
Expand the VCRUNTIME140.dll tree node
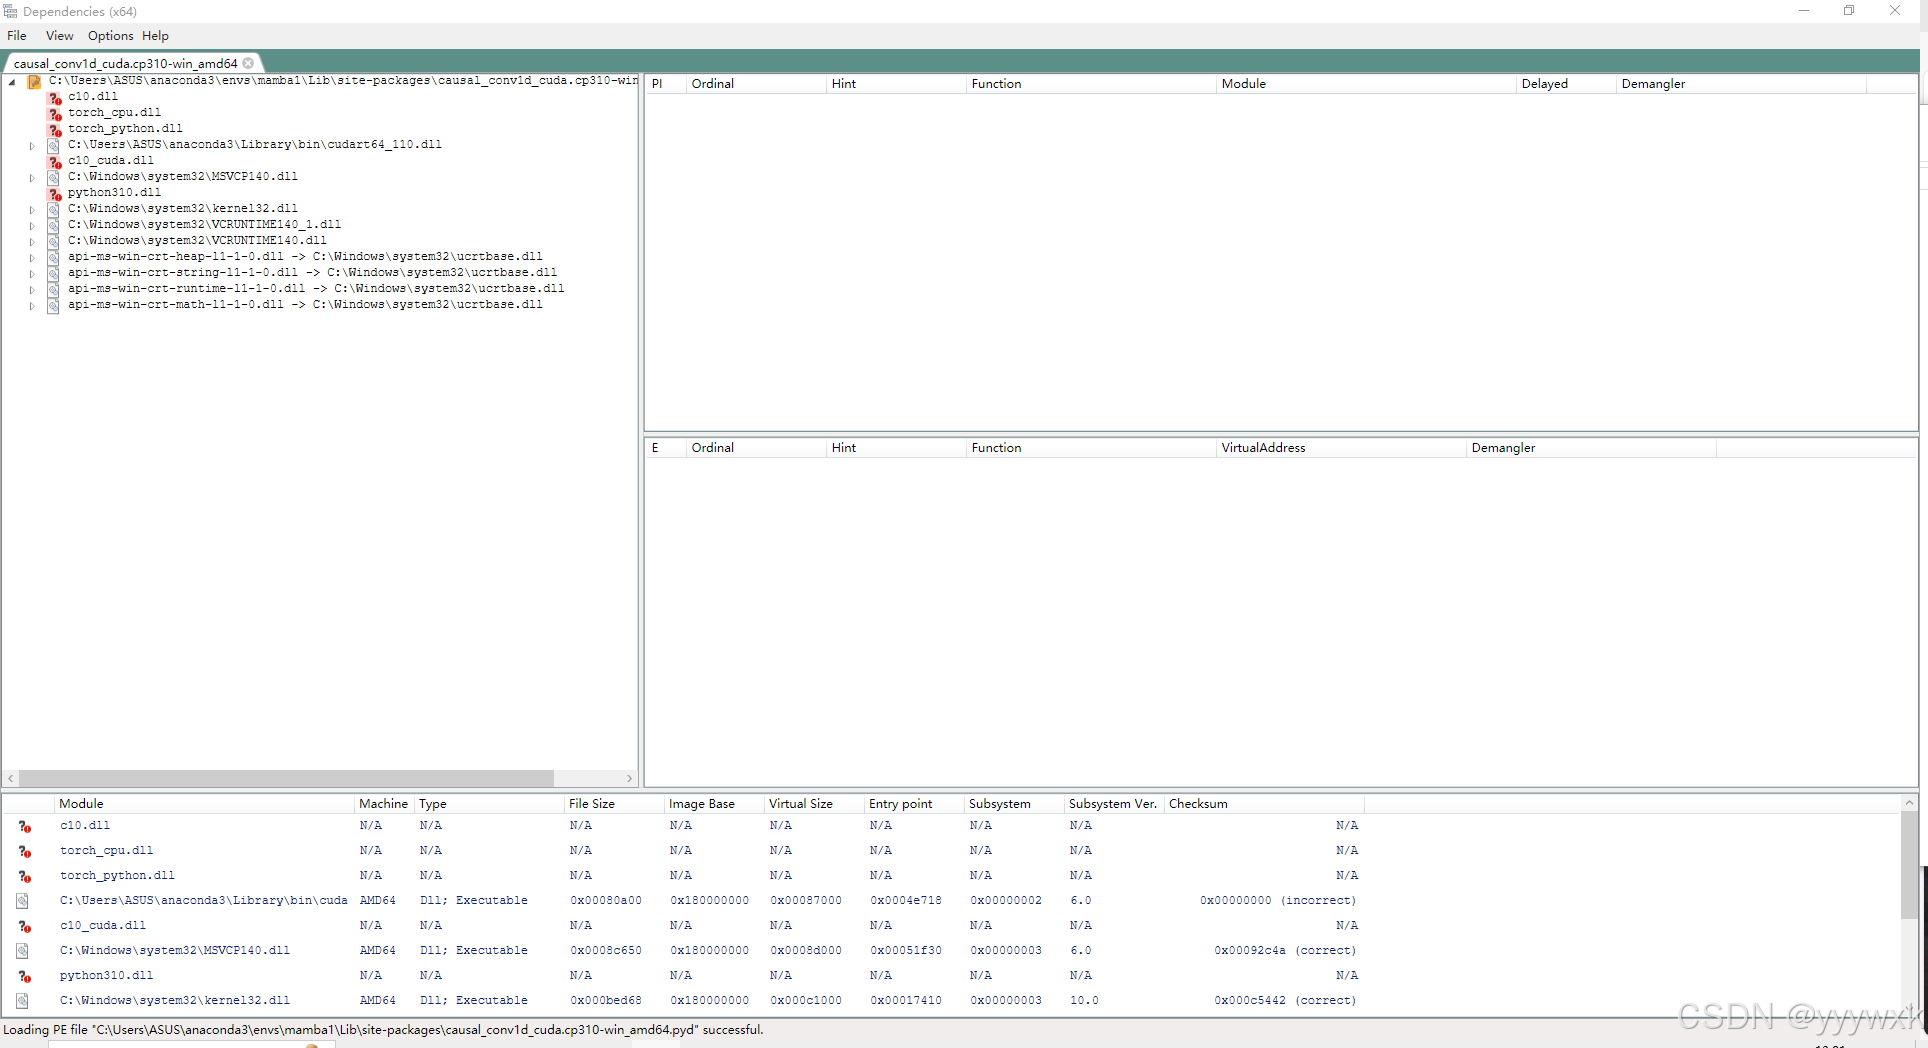click(x=32, y=242)
